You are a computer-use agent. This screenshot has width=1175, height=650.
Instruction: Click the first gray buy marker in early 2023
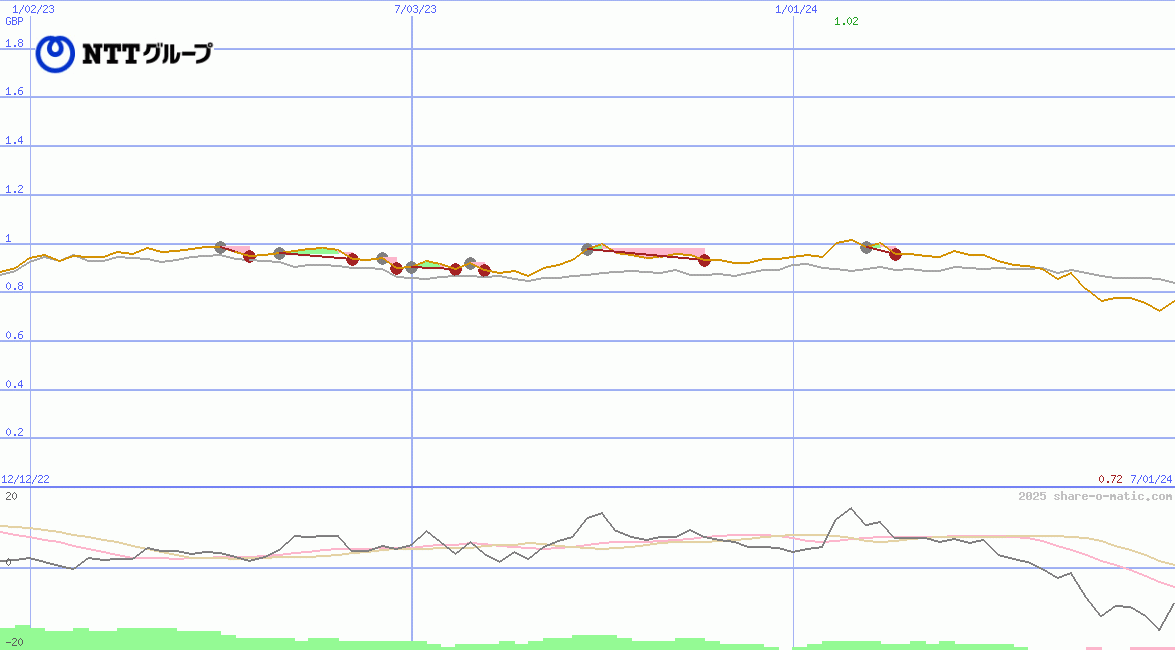coord(220,247)
